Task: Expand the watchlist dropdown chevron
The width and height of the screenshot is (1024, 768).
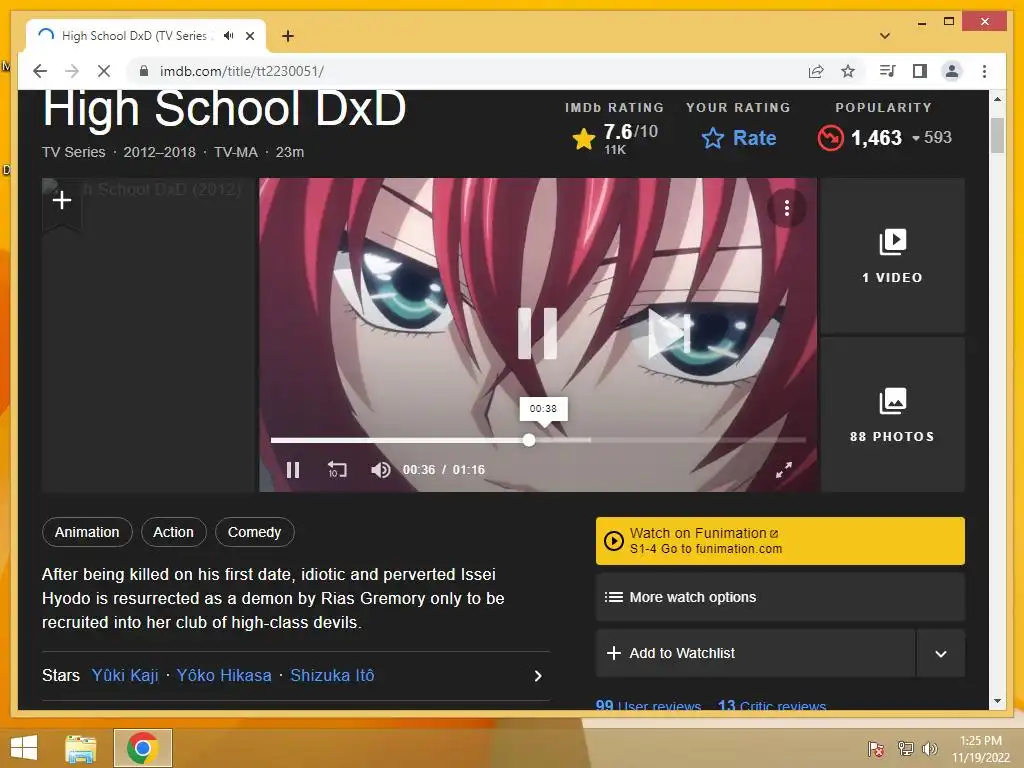Action: pos(940,653)
